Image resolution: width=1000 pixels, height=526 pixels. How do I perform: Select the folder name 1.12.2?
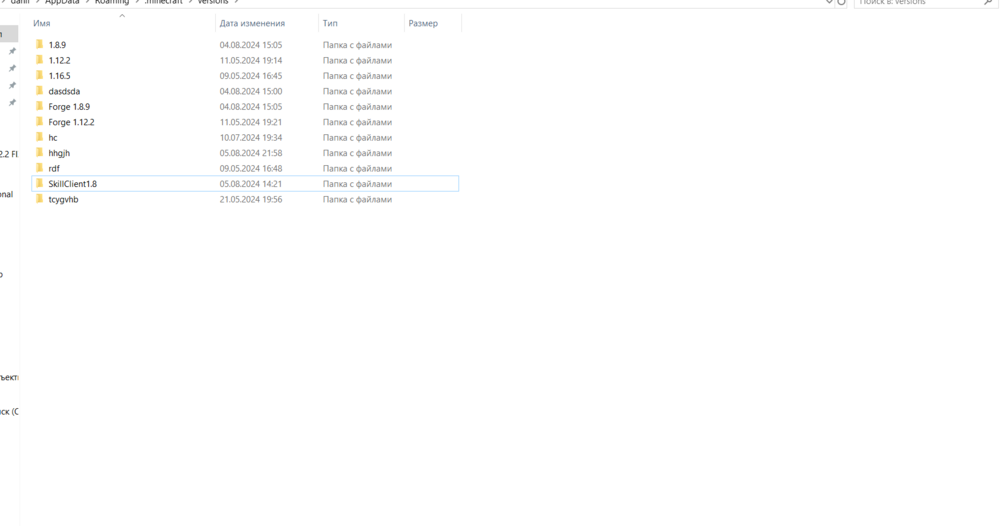pos(59,61)
